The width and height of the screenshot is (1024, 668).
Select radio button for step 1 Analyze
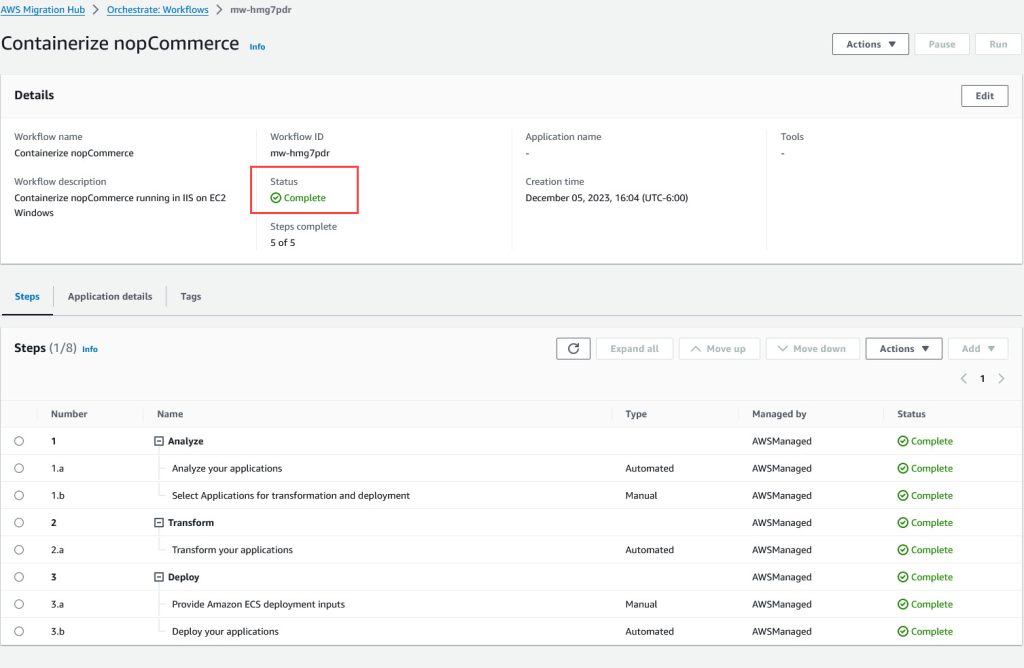click(19, 441)
